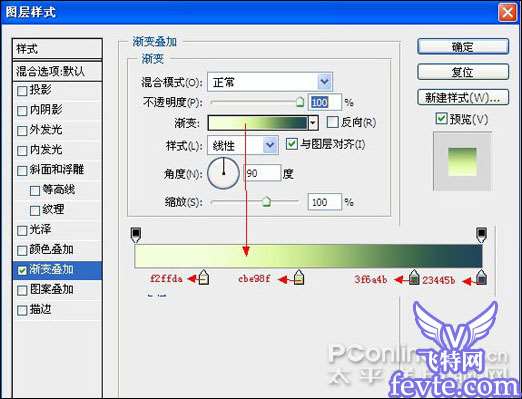Click the 缩放 percent input field
Viewport: 522px width, 399px height.
click(325, 202)
